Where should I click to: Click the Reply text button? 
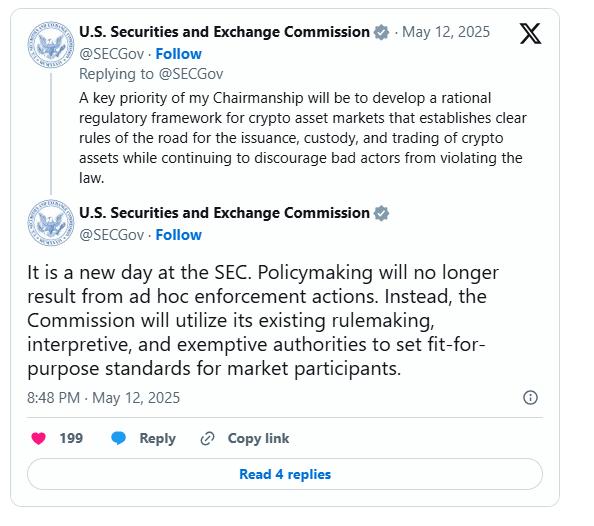point(158,438)
